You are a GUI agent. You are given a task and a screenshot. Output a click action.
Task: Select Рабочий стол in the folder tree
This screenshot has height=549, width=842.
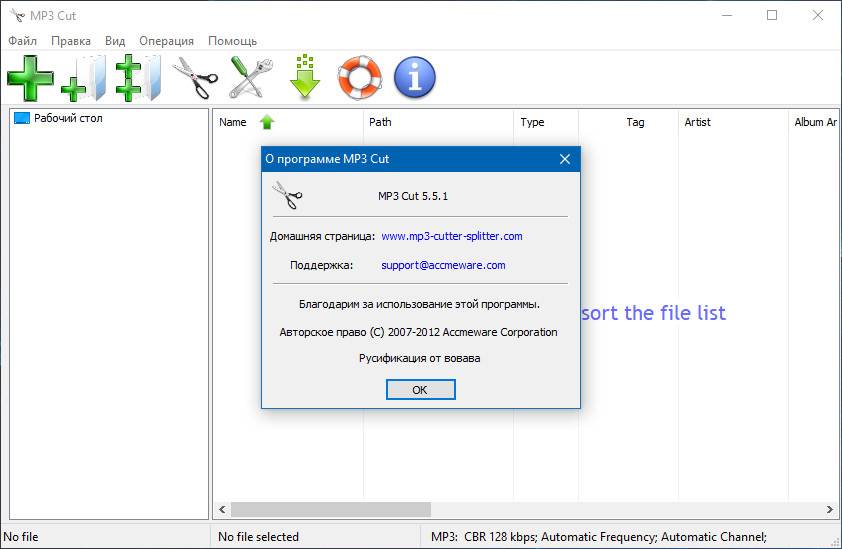[x=68, y=118]
